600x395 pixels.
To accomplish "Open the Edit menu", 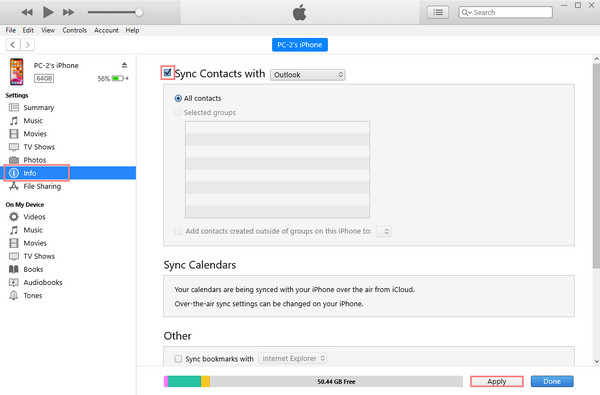I will (28, 30).
